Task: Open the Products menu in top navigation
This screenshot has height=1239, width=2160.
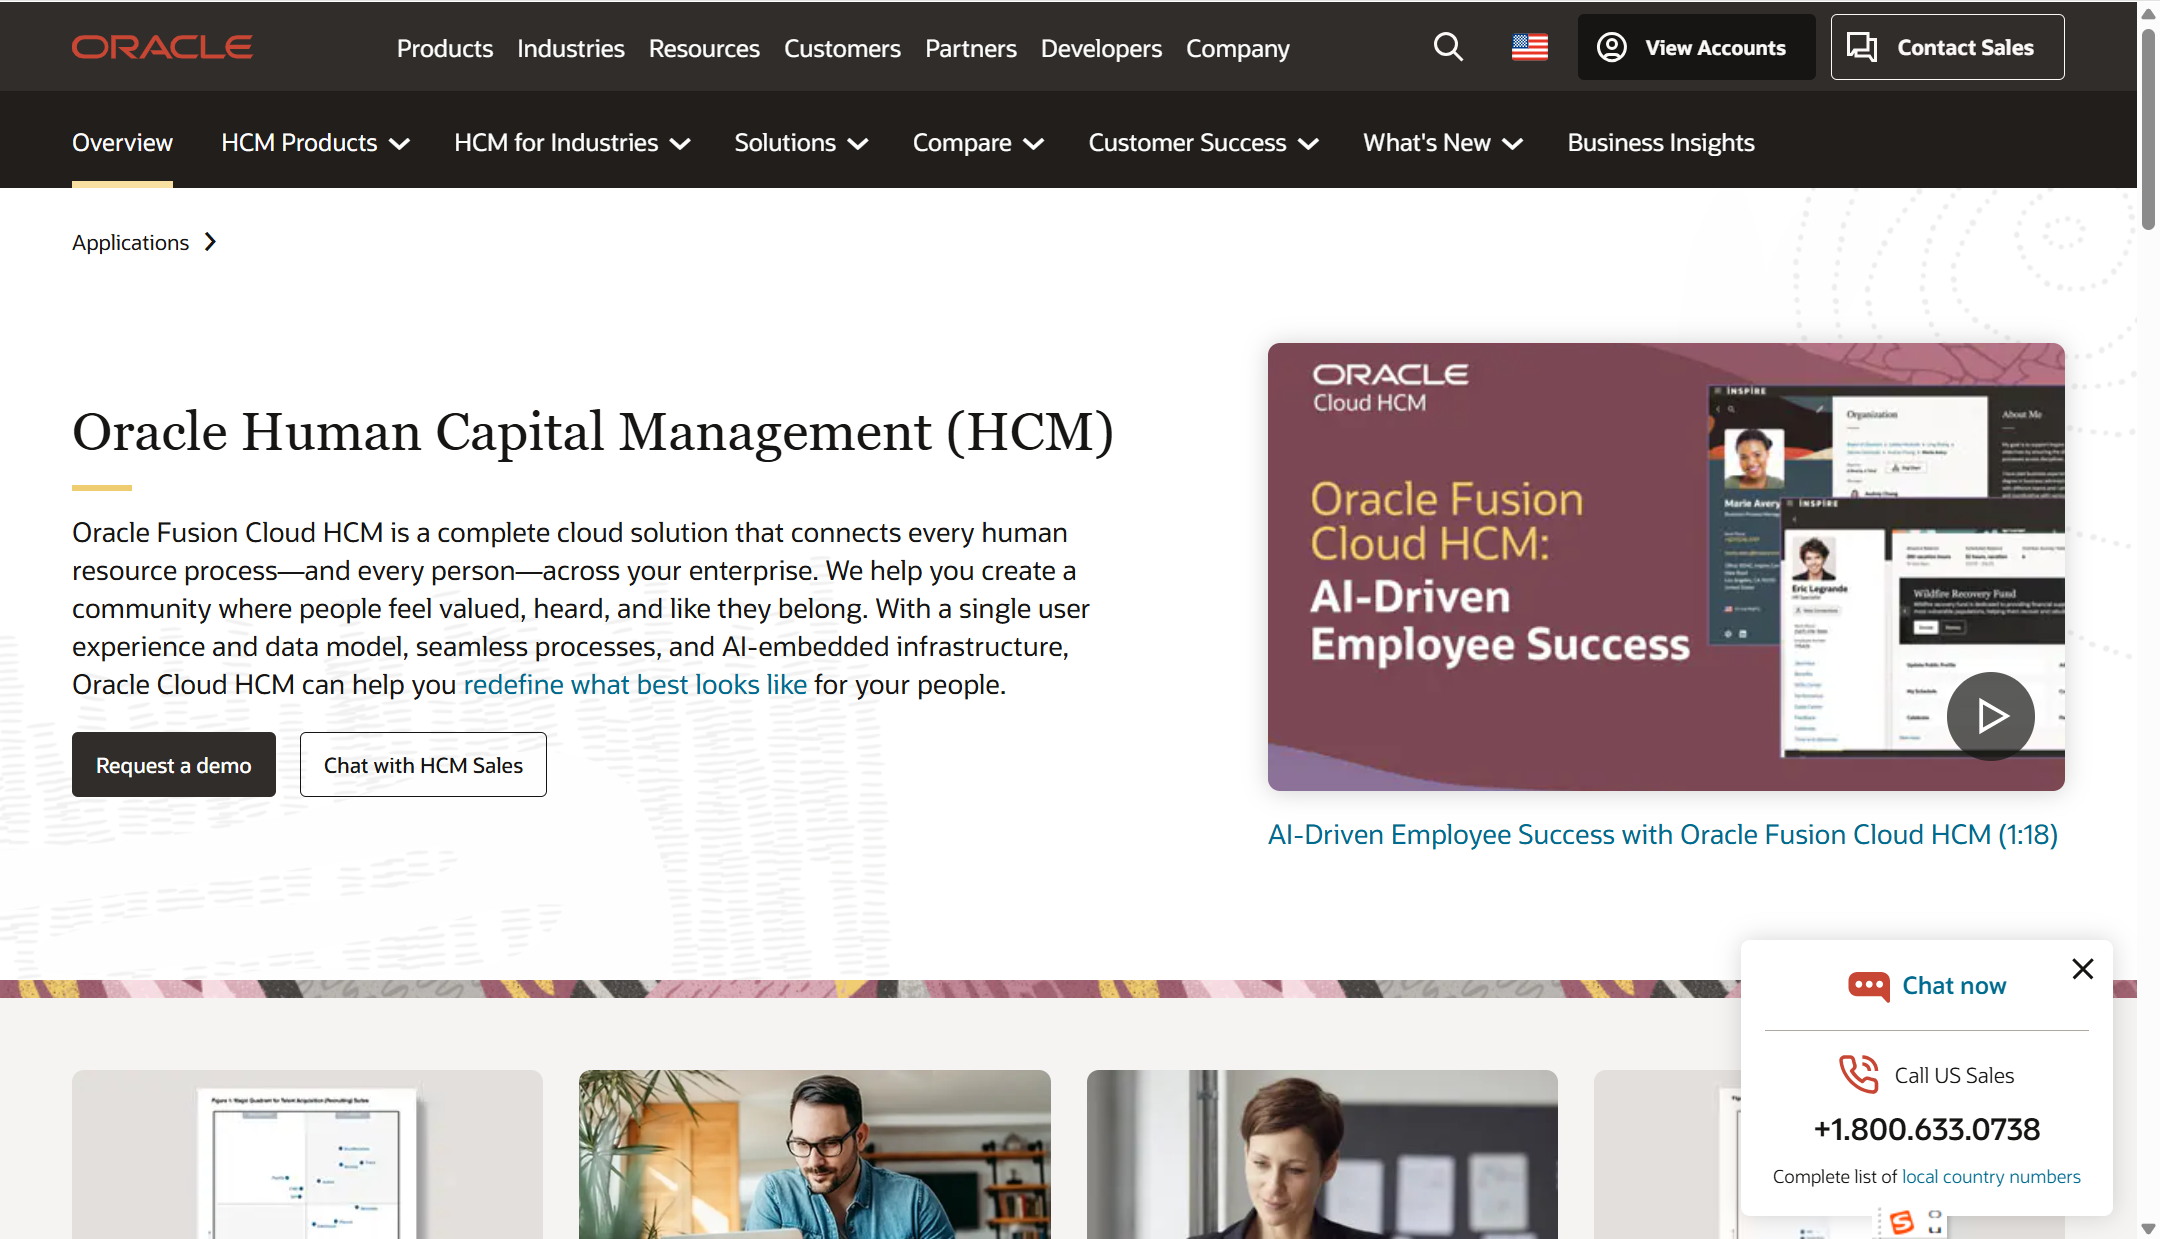Action: (x=444, y=48)
